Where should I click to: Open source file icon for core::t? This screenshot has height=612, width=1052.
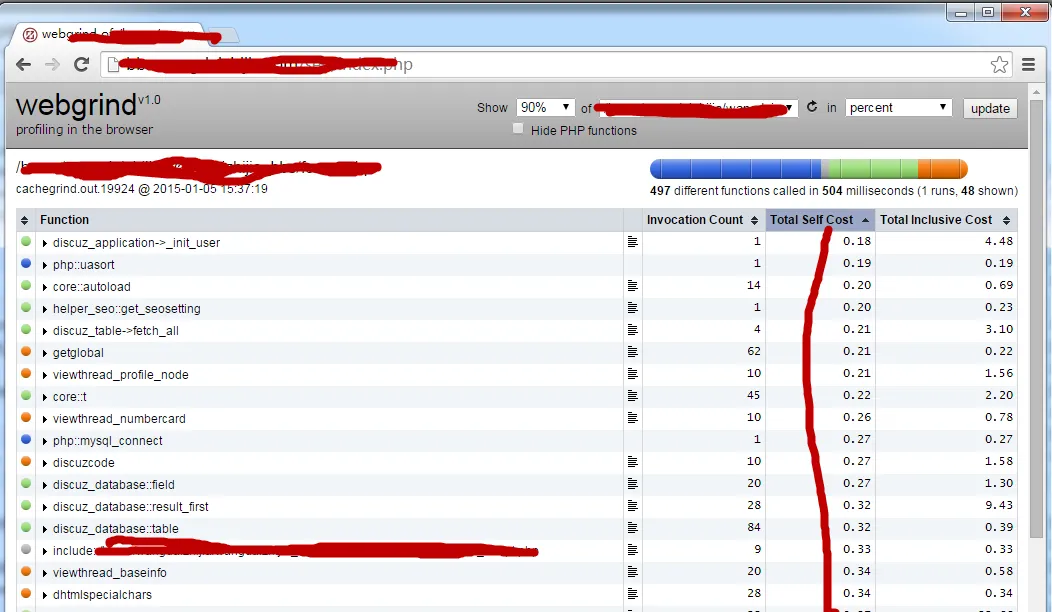point(632,396)
